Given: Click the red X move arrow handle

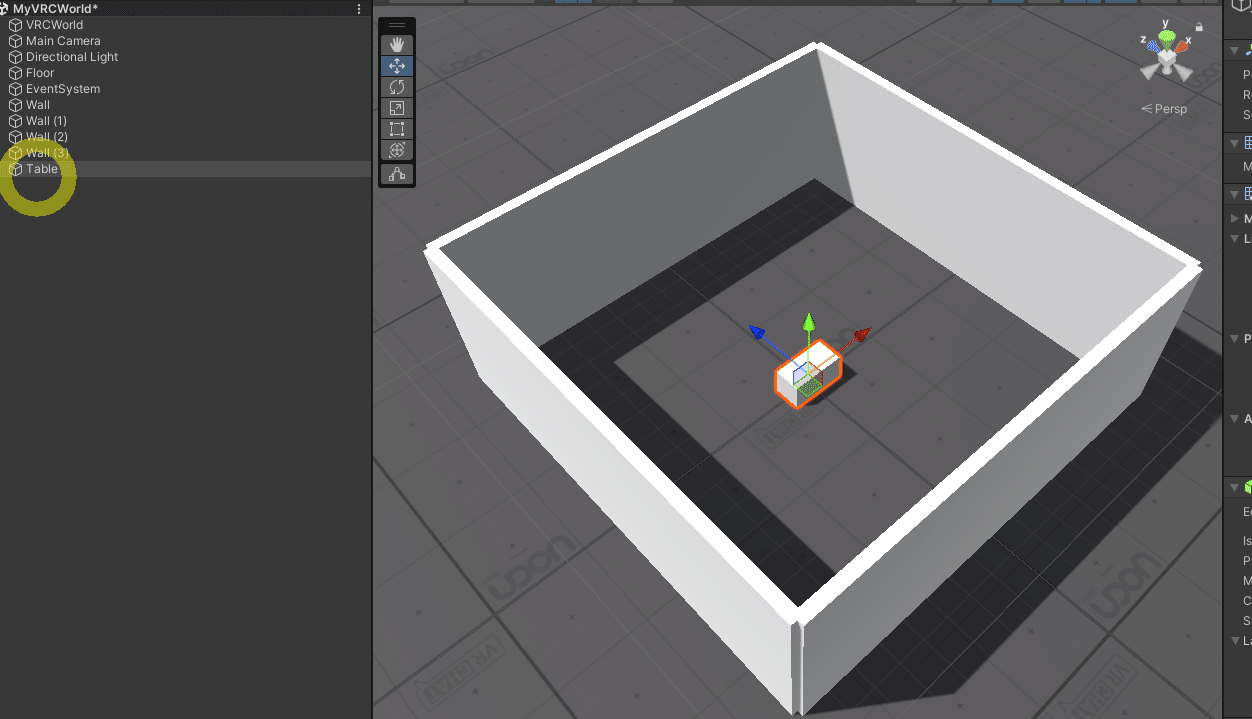Looking at the screenshot, I should [863, 334].
